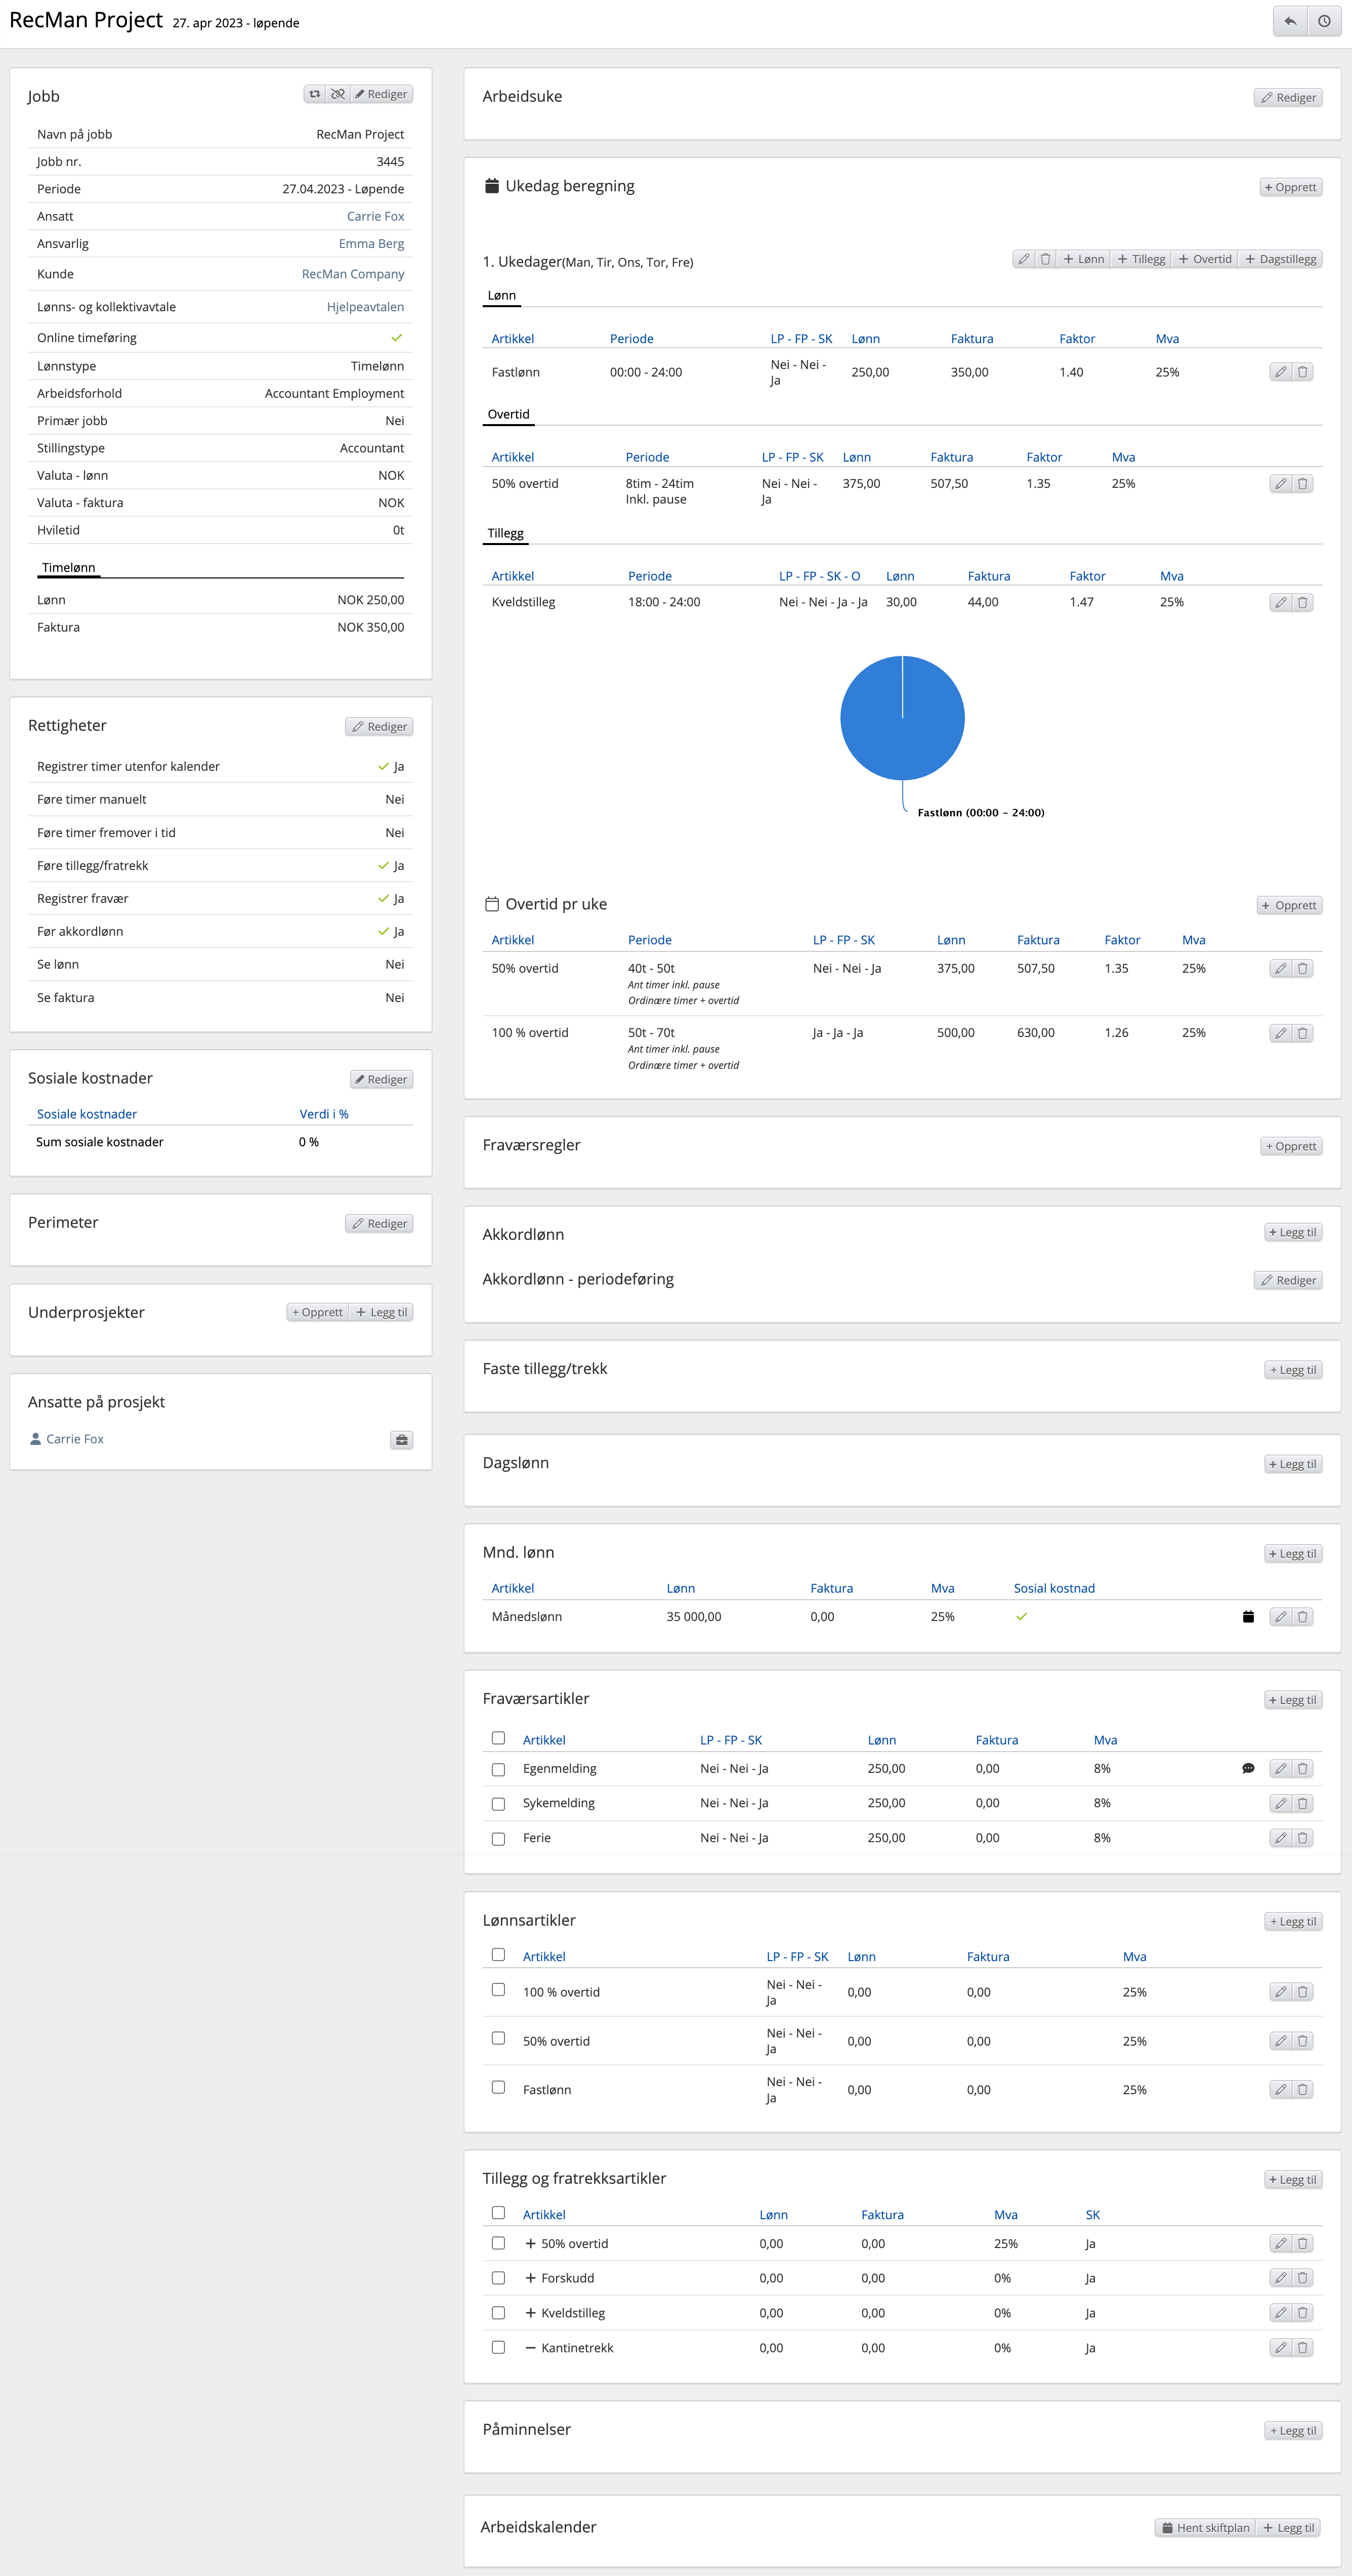Open the Hjelpeavtalen link

coord(365,307)
